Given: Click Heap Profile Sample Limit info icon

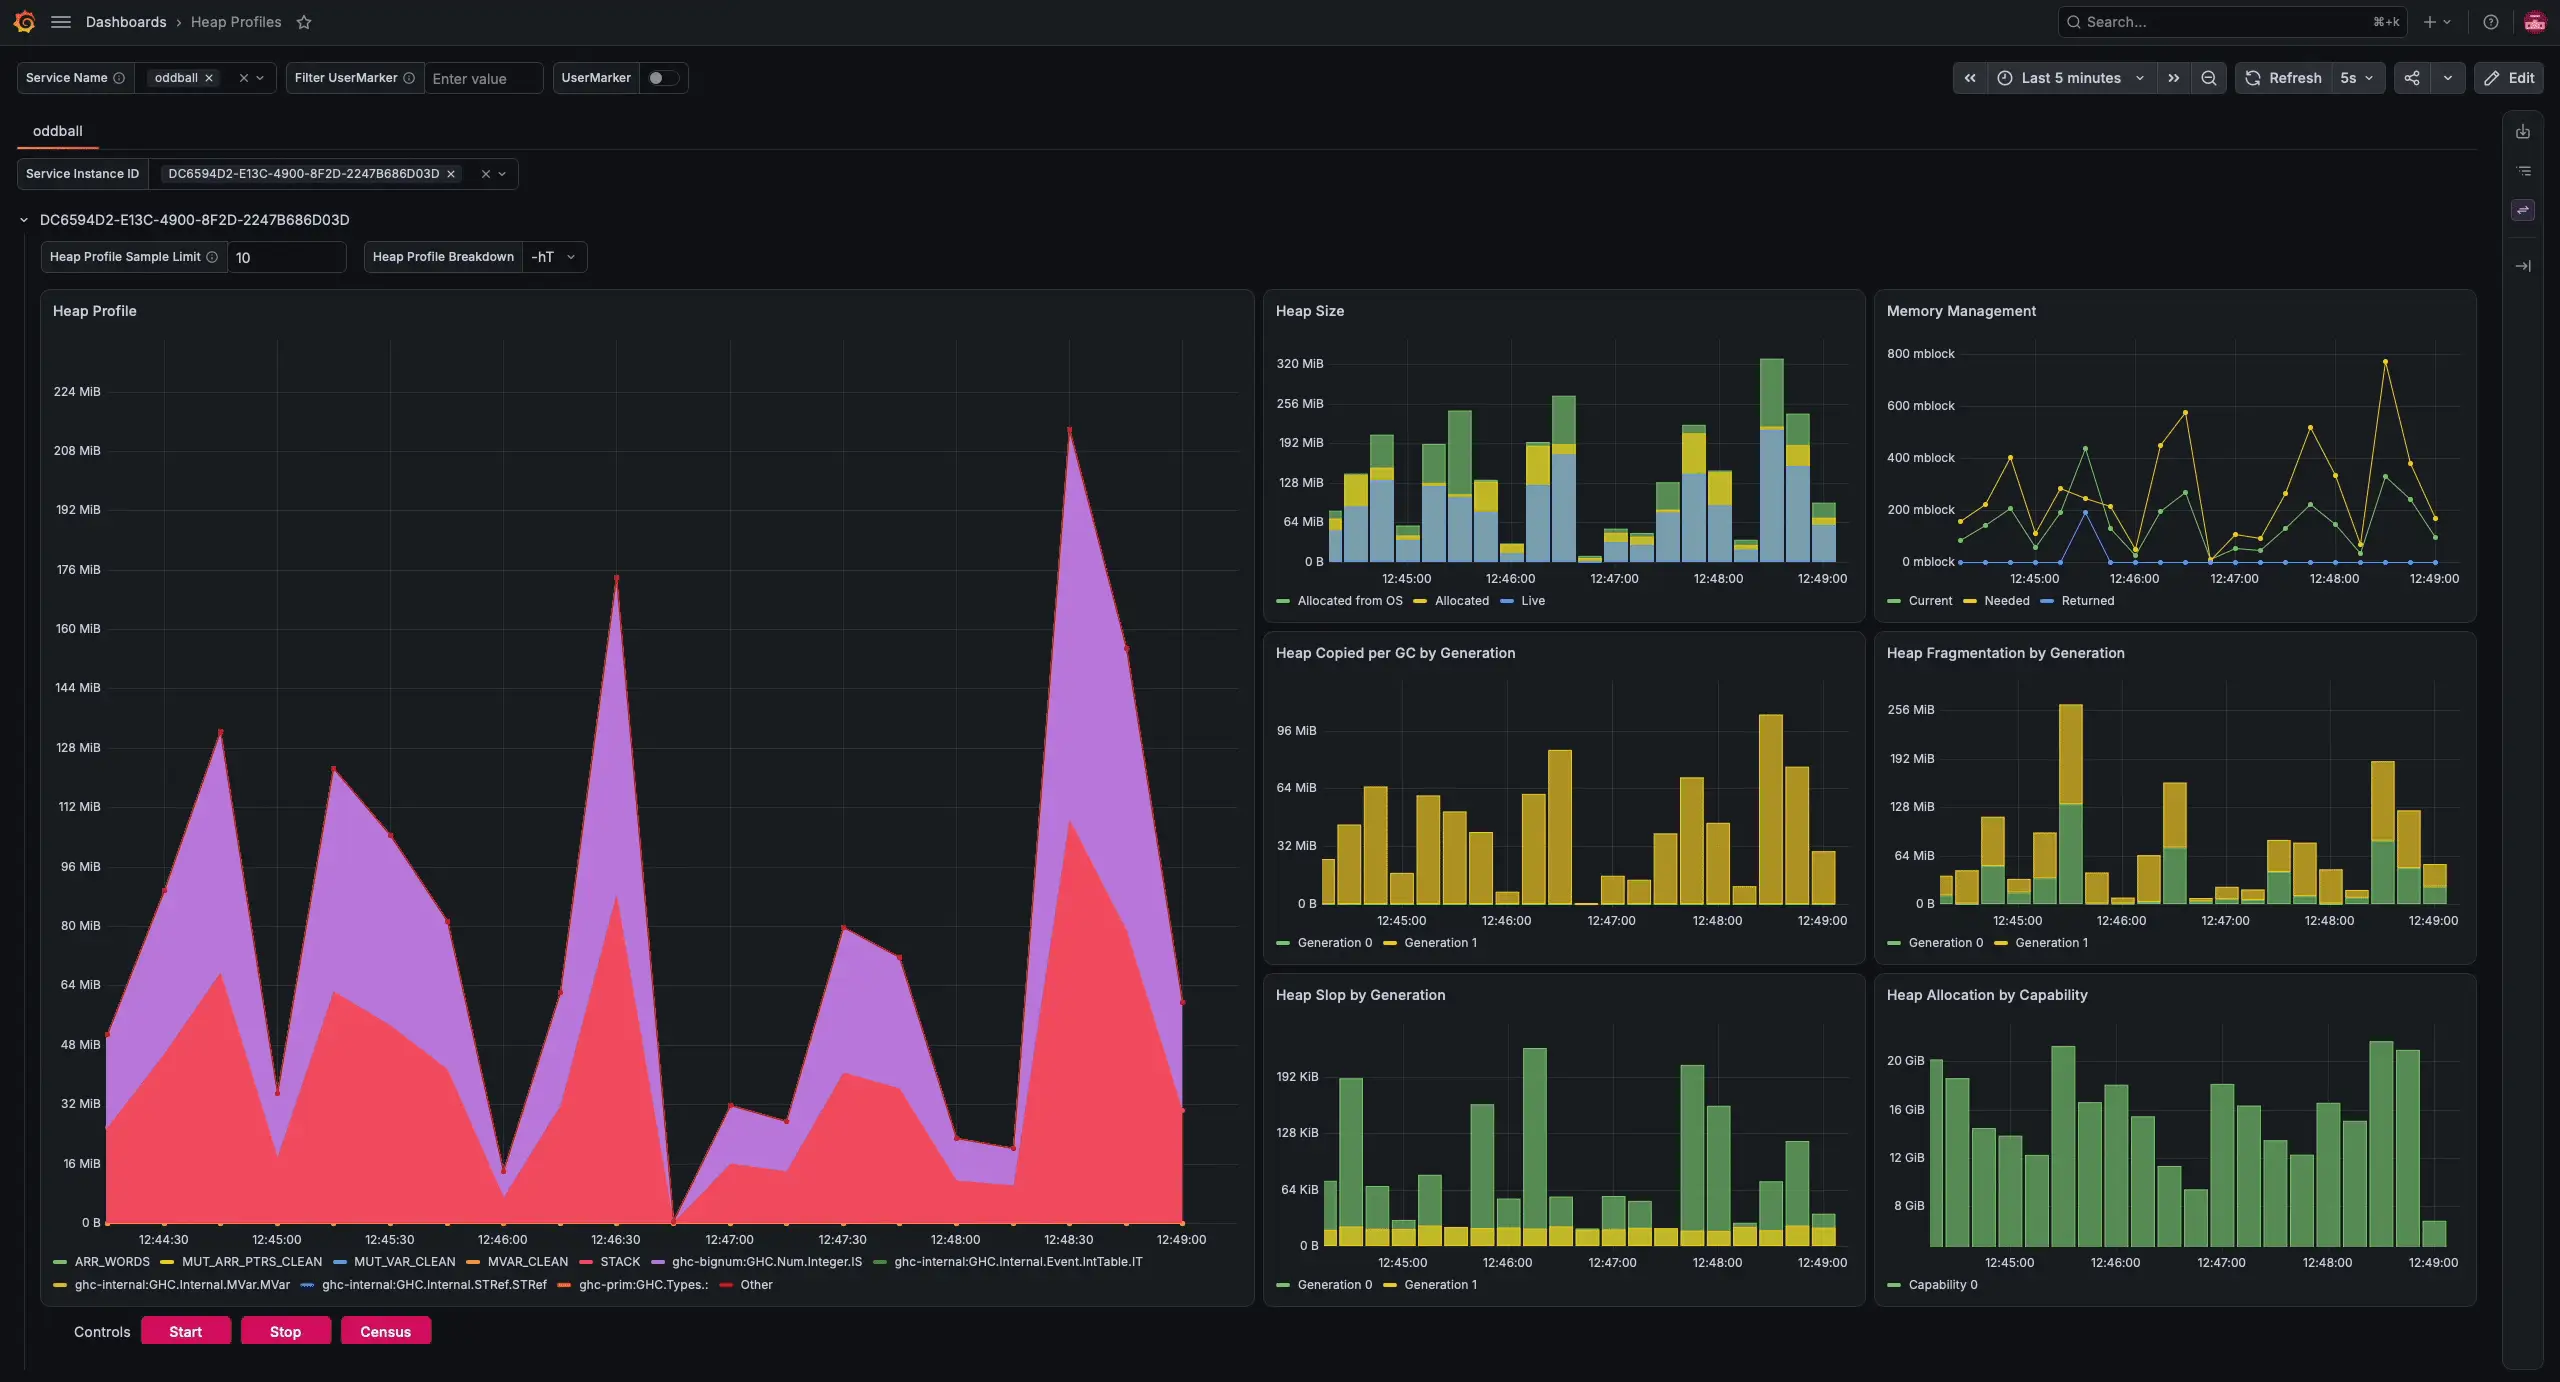Looking at the screenshot, I should point(212,257).
